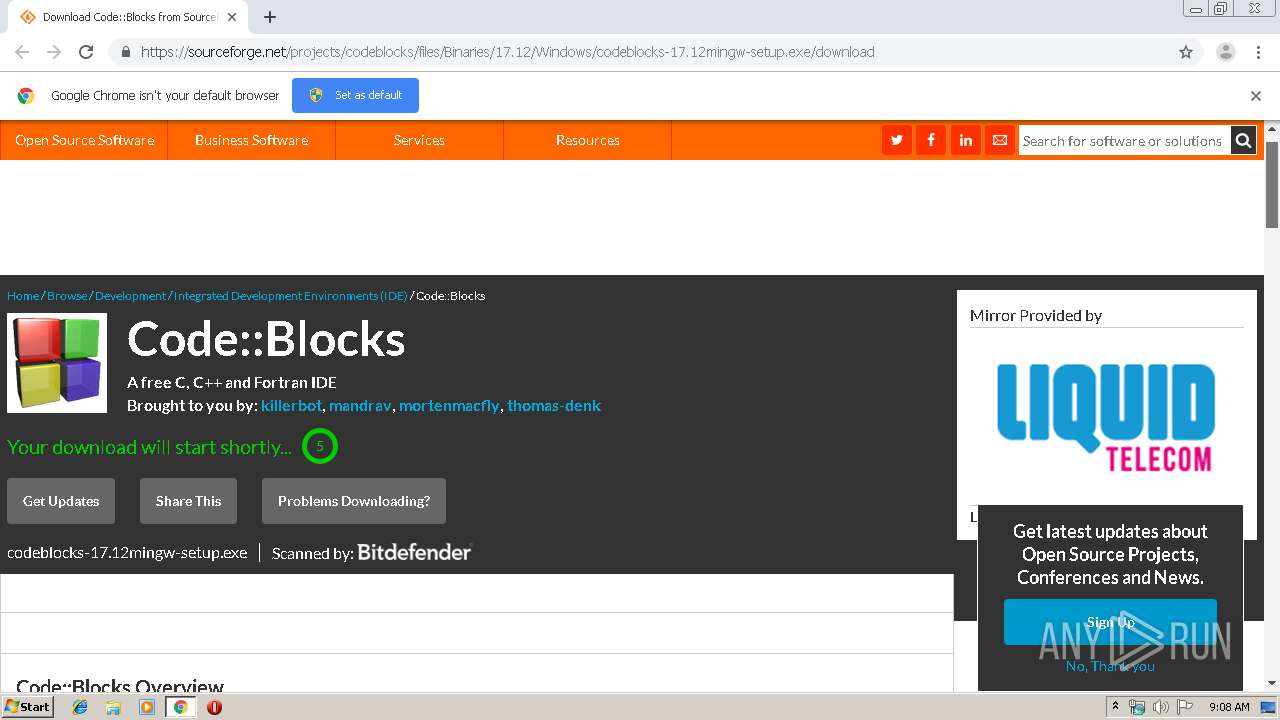Open the Business Software menu
1280x720 pixels.
click(x=251, y=140)
